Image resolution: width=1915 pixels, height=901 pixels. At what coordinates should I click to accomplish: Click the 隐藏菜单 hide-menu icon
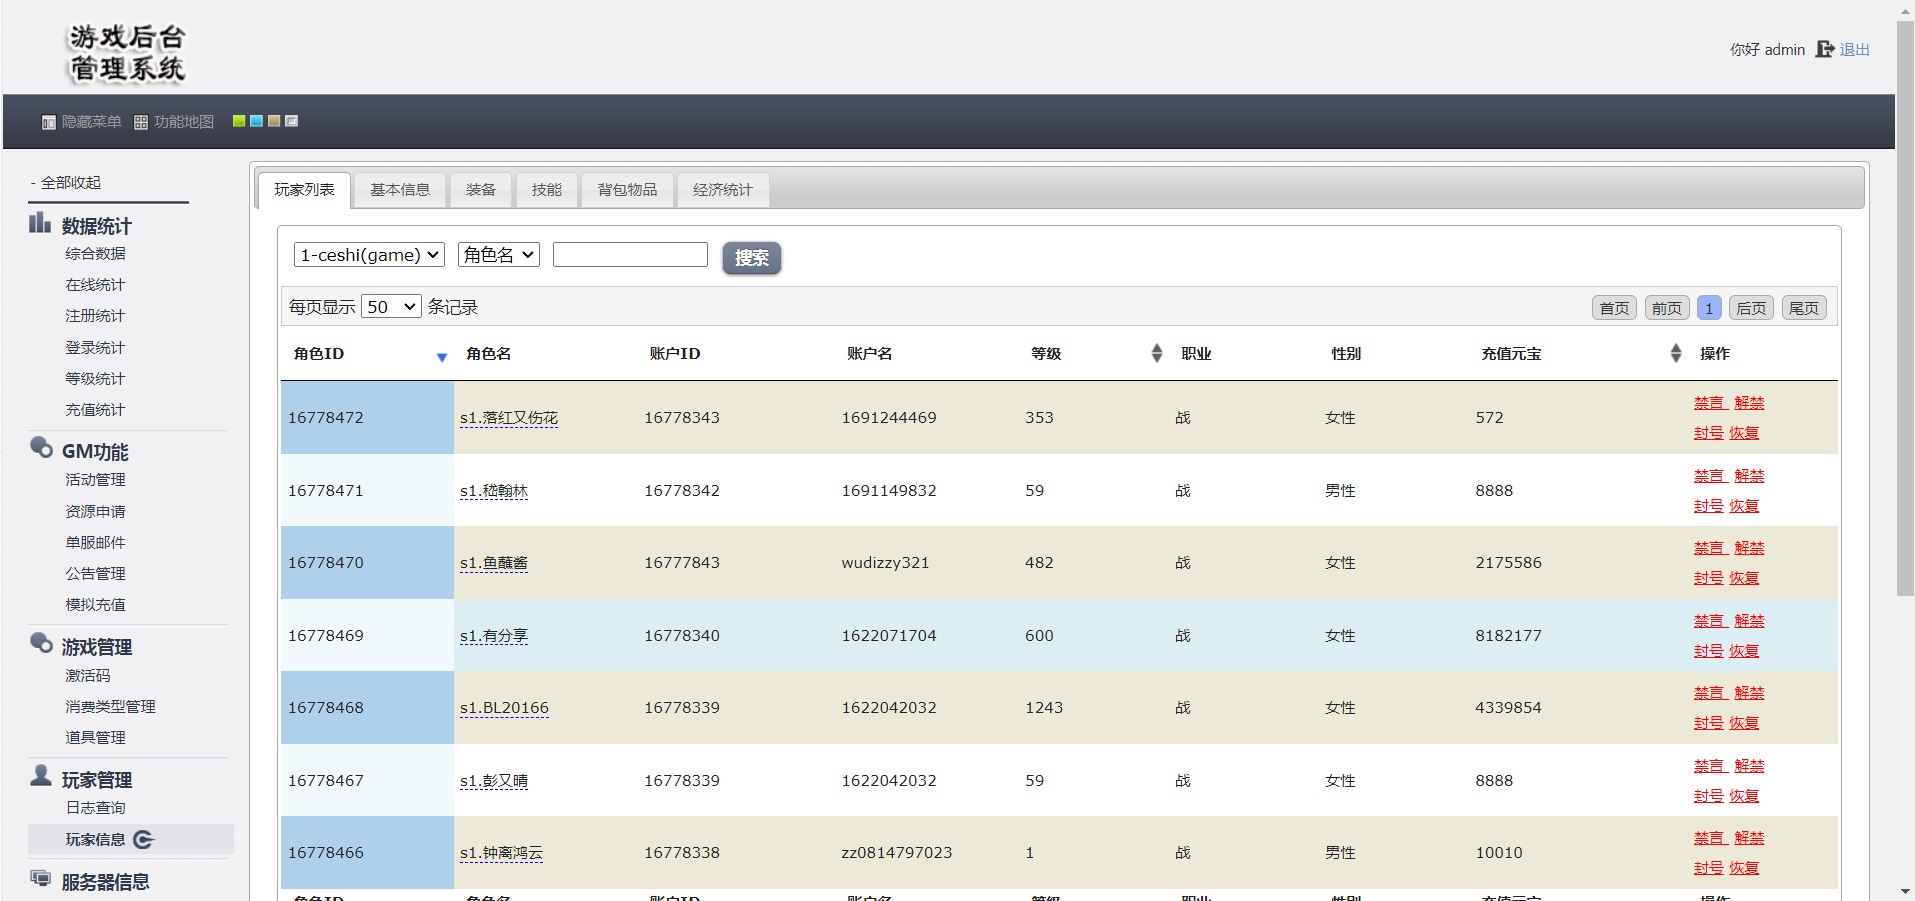[x=48, y=122]
